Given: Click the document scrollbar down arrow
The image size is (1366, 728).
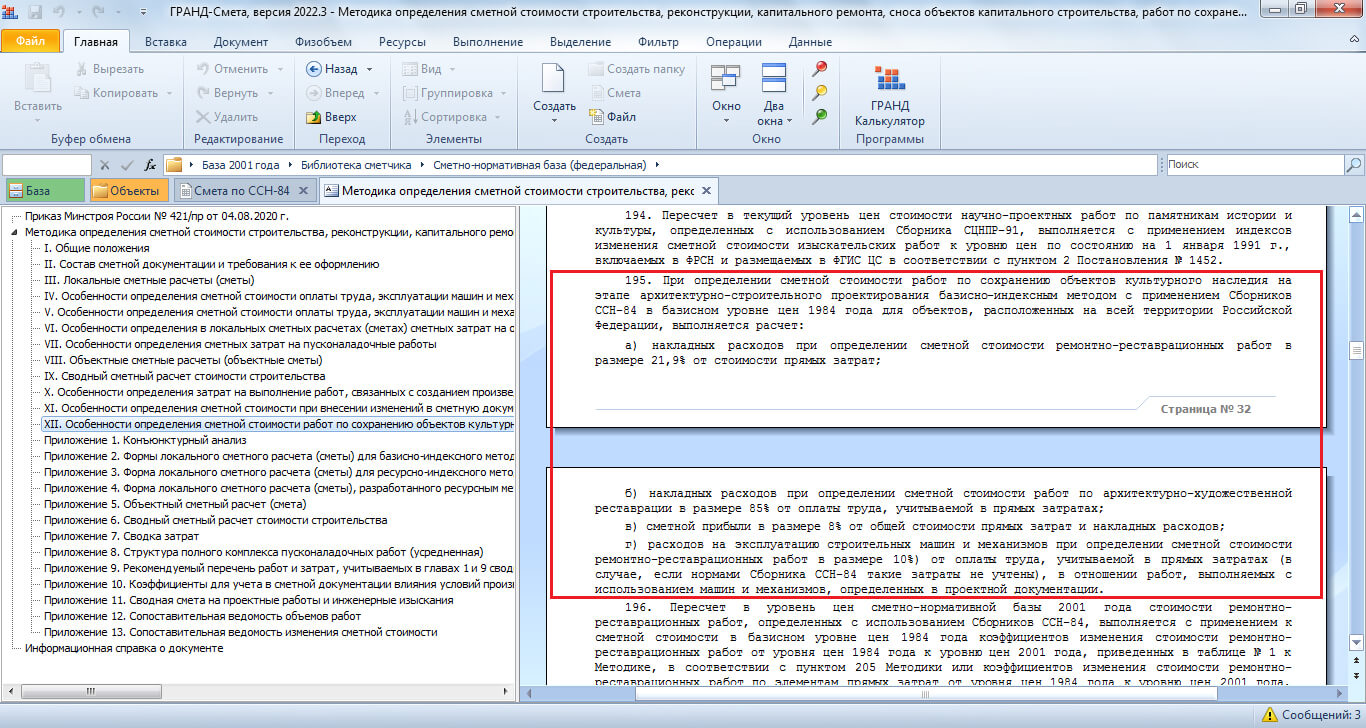Looking at the screenshot, I should click(x=1356, y=643).
